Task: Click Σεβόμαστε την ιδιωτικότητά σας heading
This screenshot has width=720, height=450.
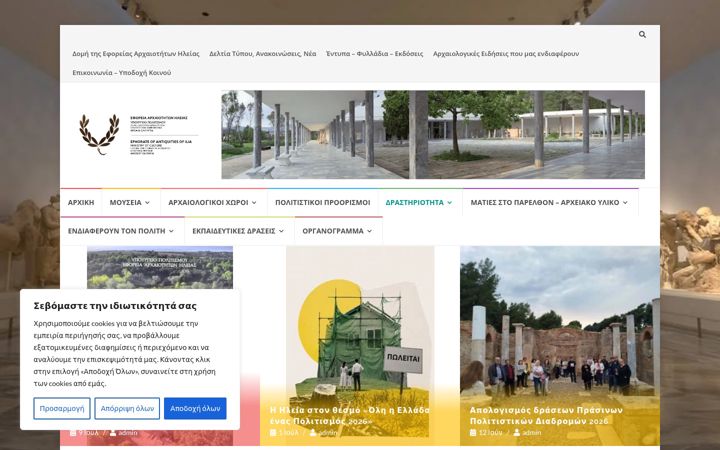Action: point(115,306)
